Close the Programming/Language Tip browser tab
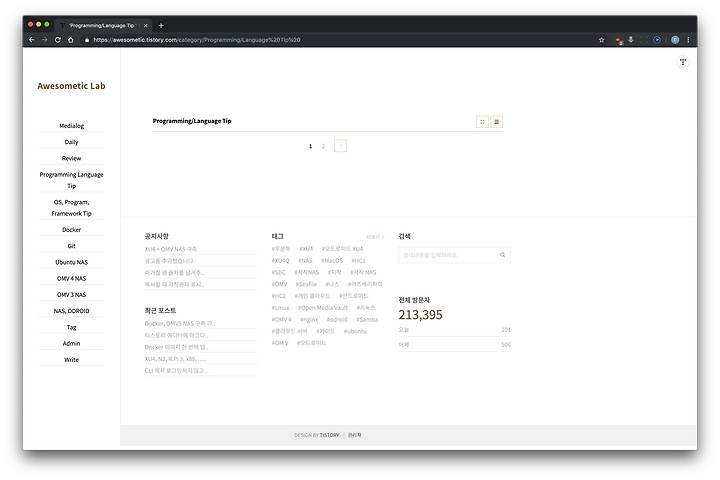Viewport: 720px width, 480px height. [146, 26]
